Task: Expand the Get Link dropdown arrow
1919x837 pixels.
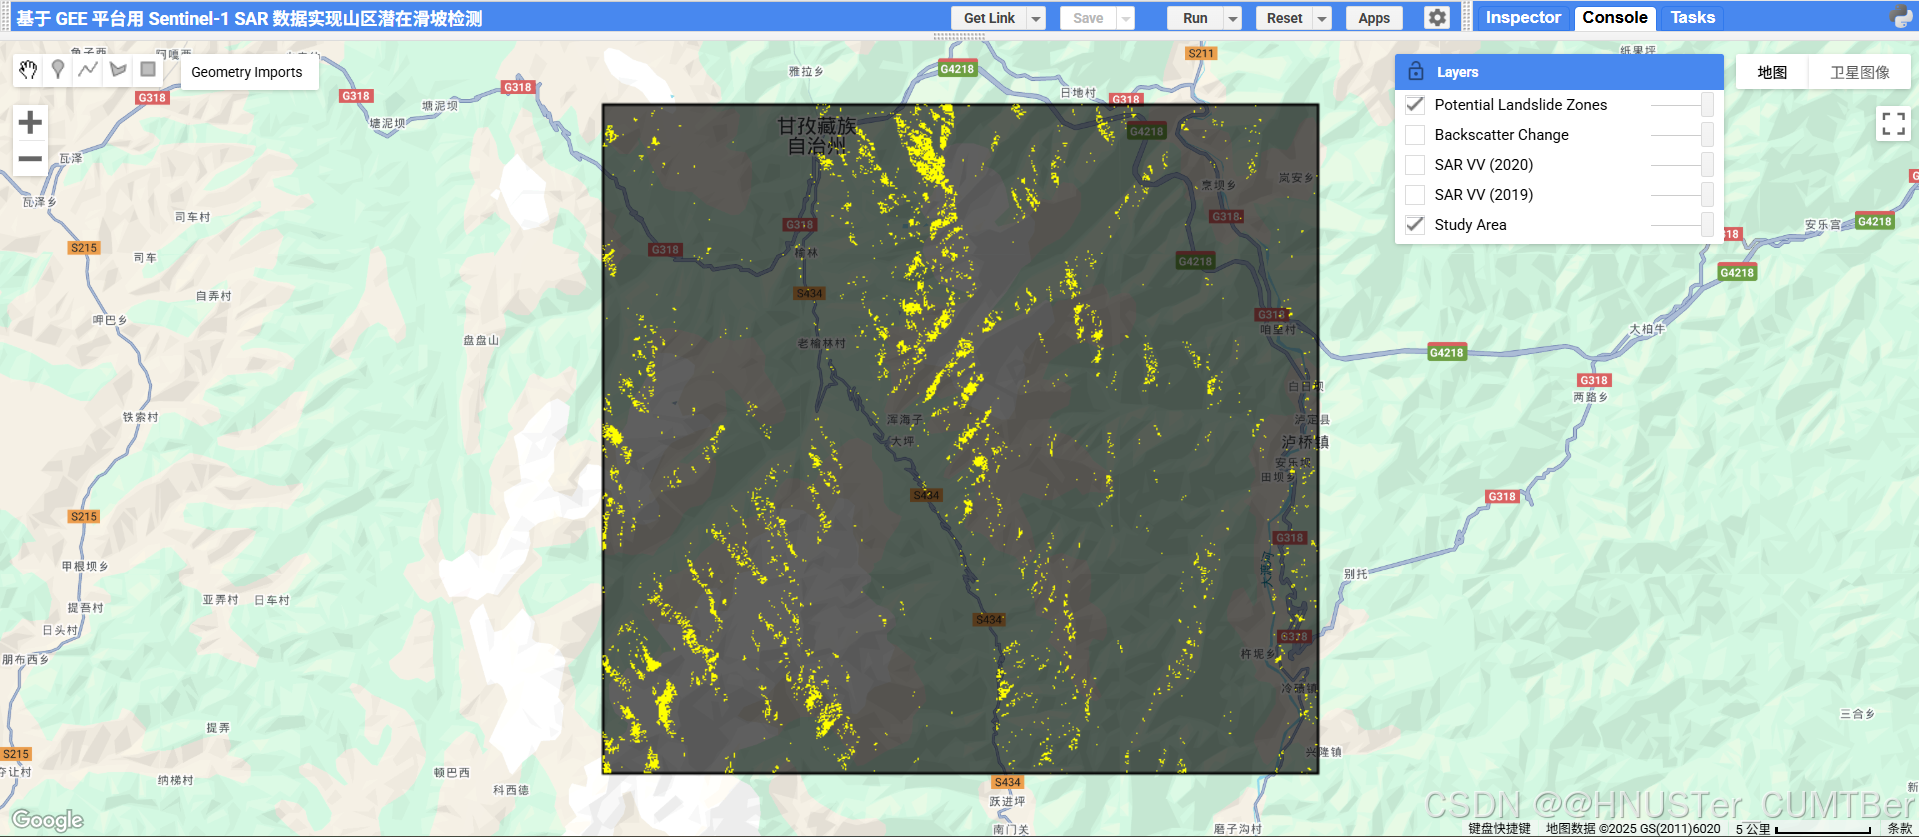Action: click(x=1036, y=18)
